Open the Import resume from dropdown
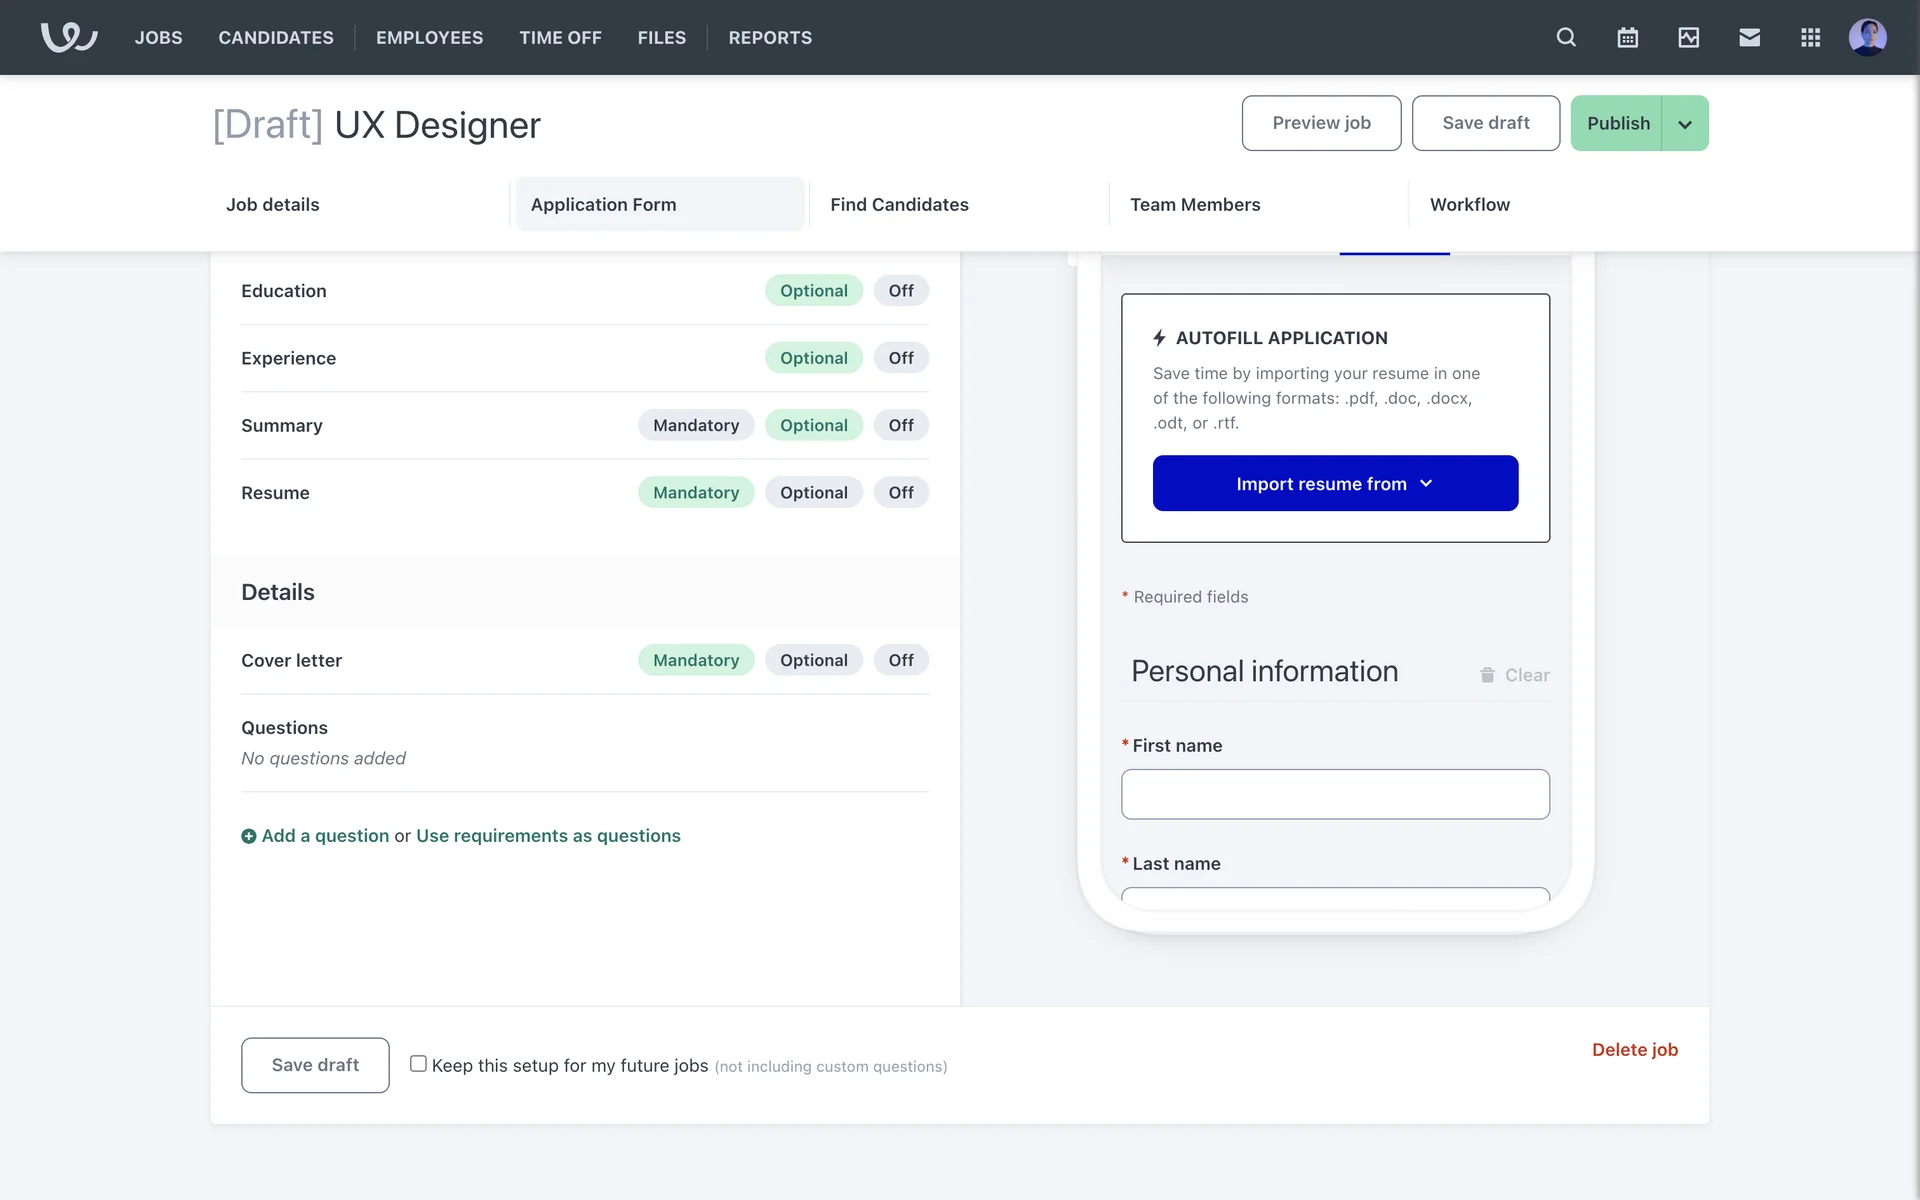 [1335, 483]
